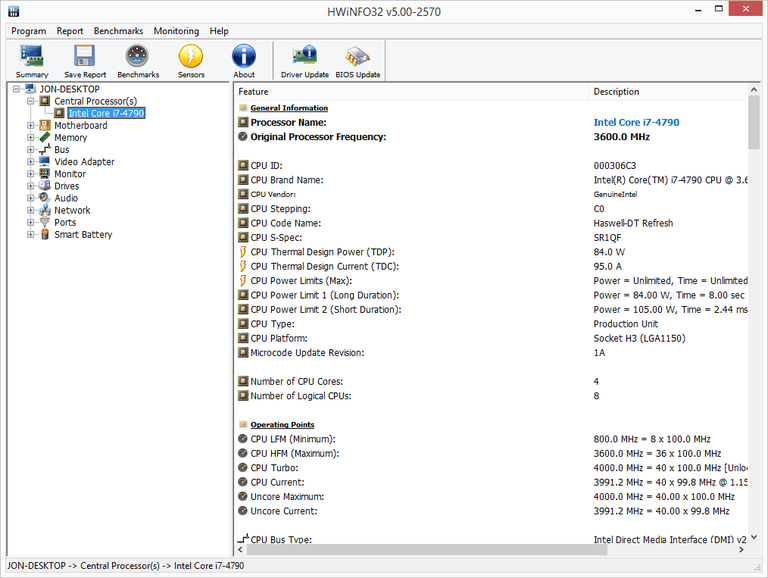768x578 pixels.
Task: Click the horizontal scrollbar left arrow
Action: pyautogui.click(x=240, y=550)
